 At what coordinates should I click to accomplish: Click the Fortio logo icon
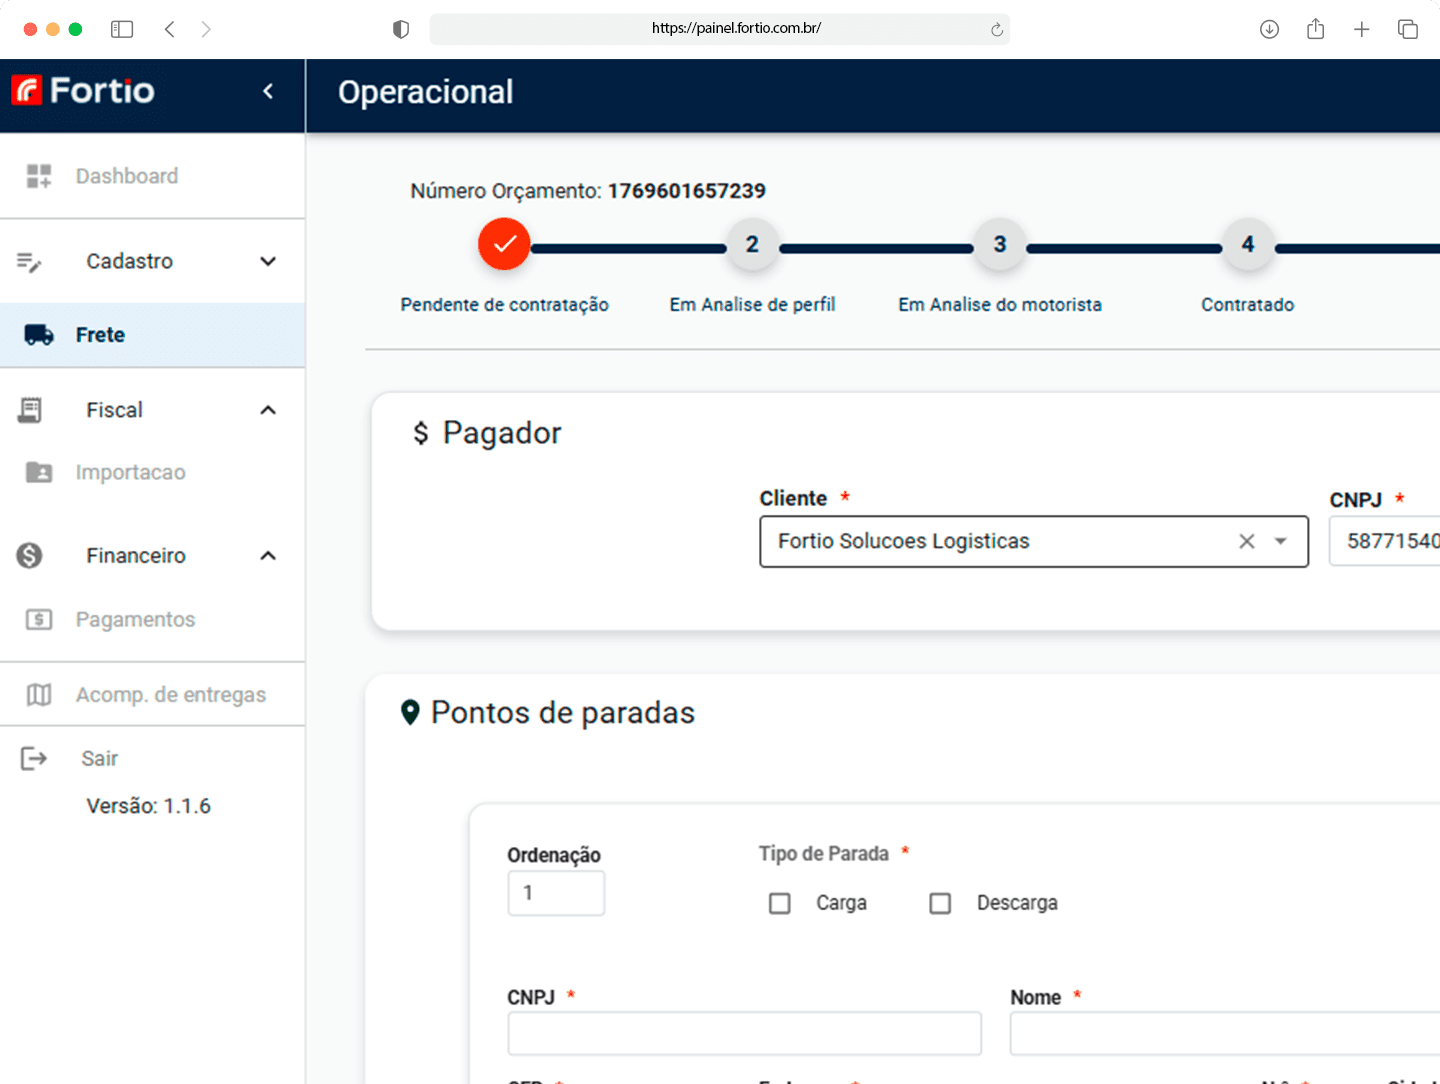coord(27,91)
